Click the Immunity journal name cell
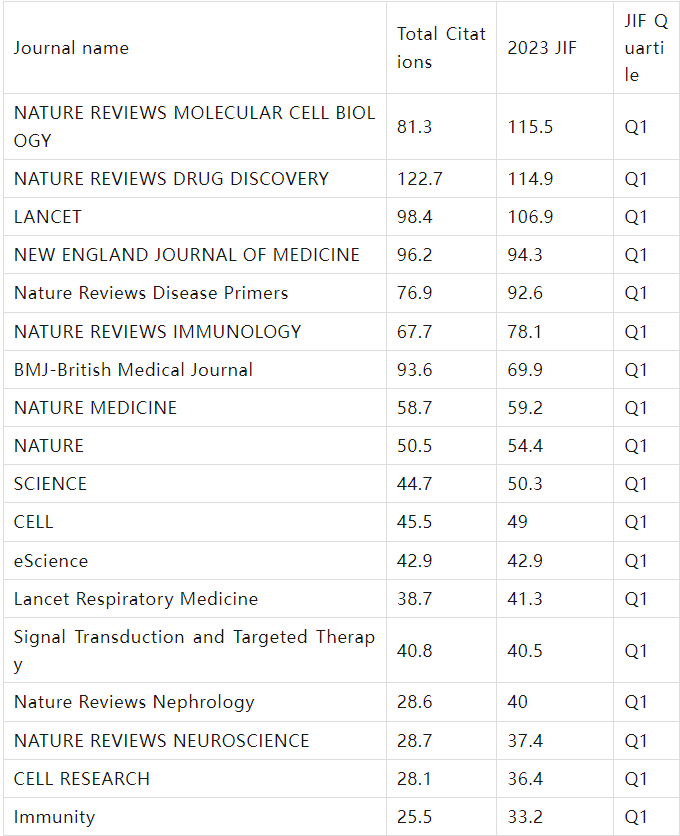This screenshot has height=836, width=680. [x=54, y=817]
